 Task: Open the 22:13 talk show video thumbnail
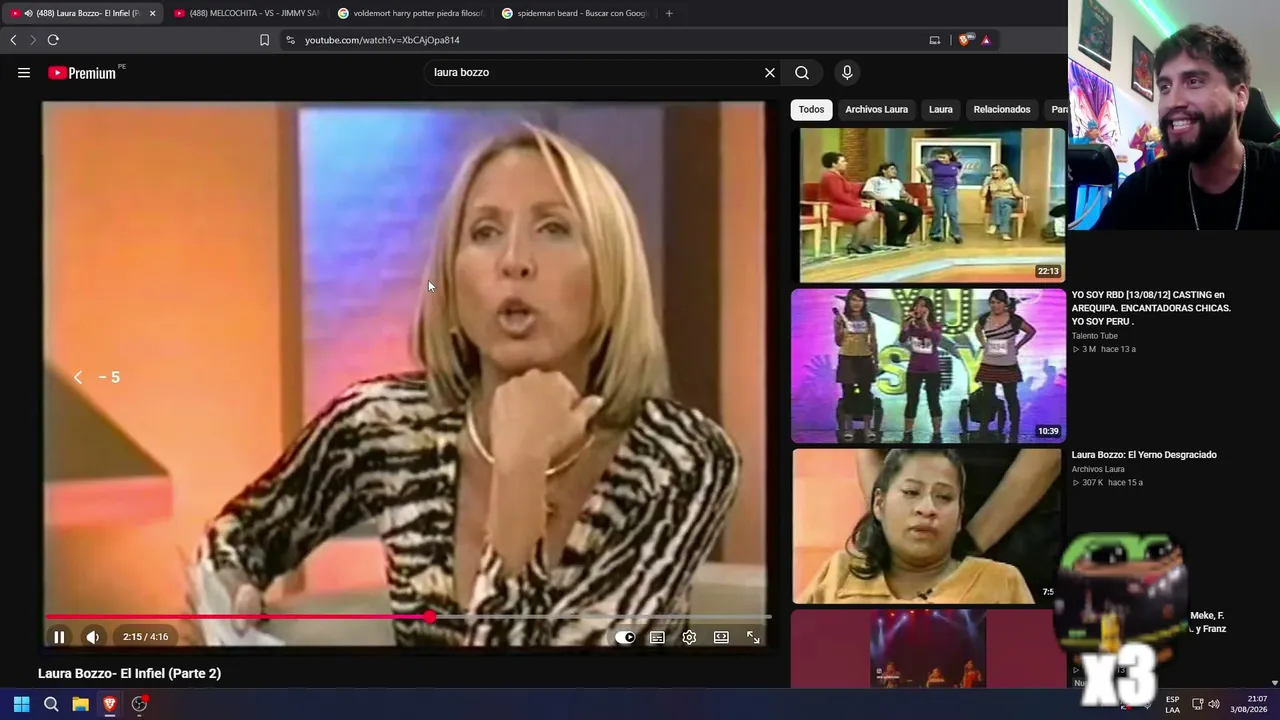tap(928, 205)
